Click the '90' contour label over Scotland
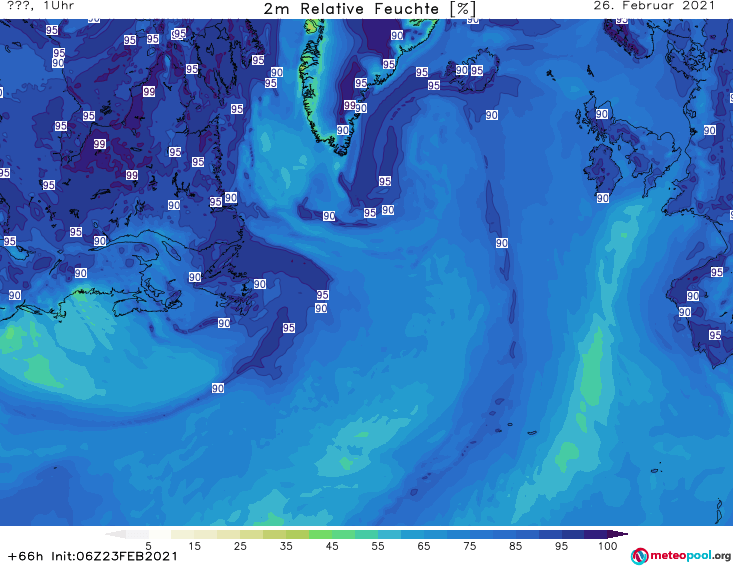The height and width of the screenshot is (566, 733). [x=602, y=114]
